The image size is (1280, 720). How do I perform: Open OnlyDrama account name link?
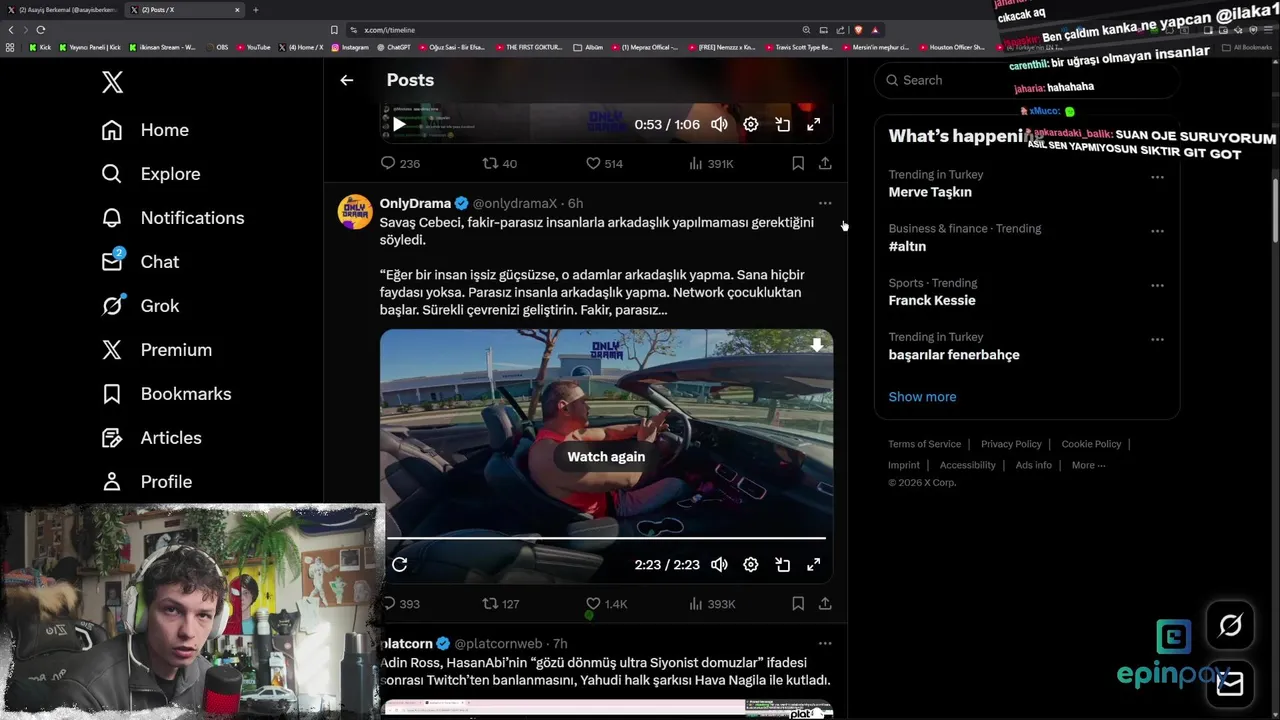415,203
